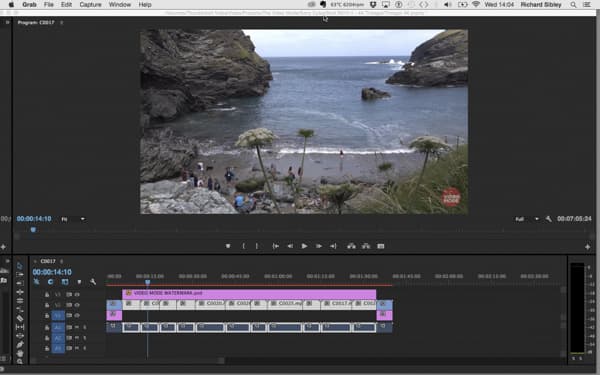Click the VIDEO MODE WATERMARK clip in timeline
Screen dimensions: 600x375
[249, 293]
